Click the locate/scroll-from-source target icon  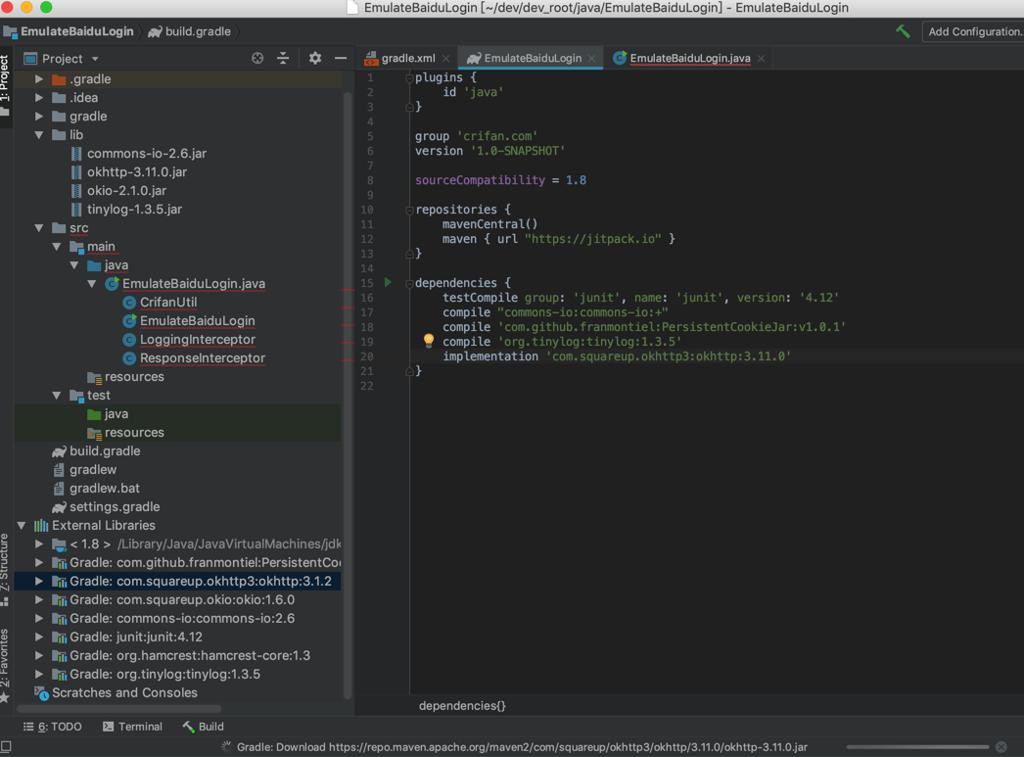tap(257, 59)
